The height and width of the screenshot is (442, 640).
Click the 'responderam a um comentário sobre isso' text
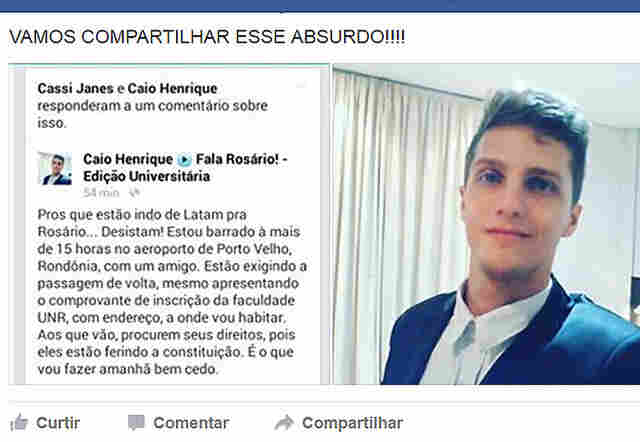click(153, 114)
